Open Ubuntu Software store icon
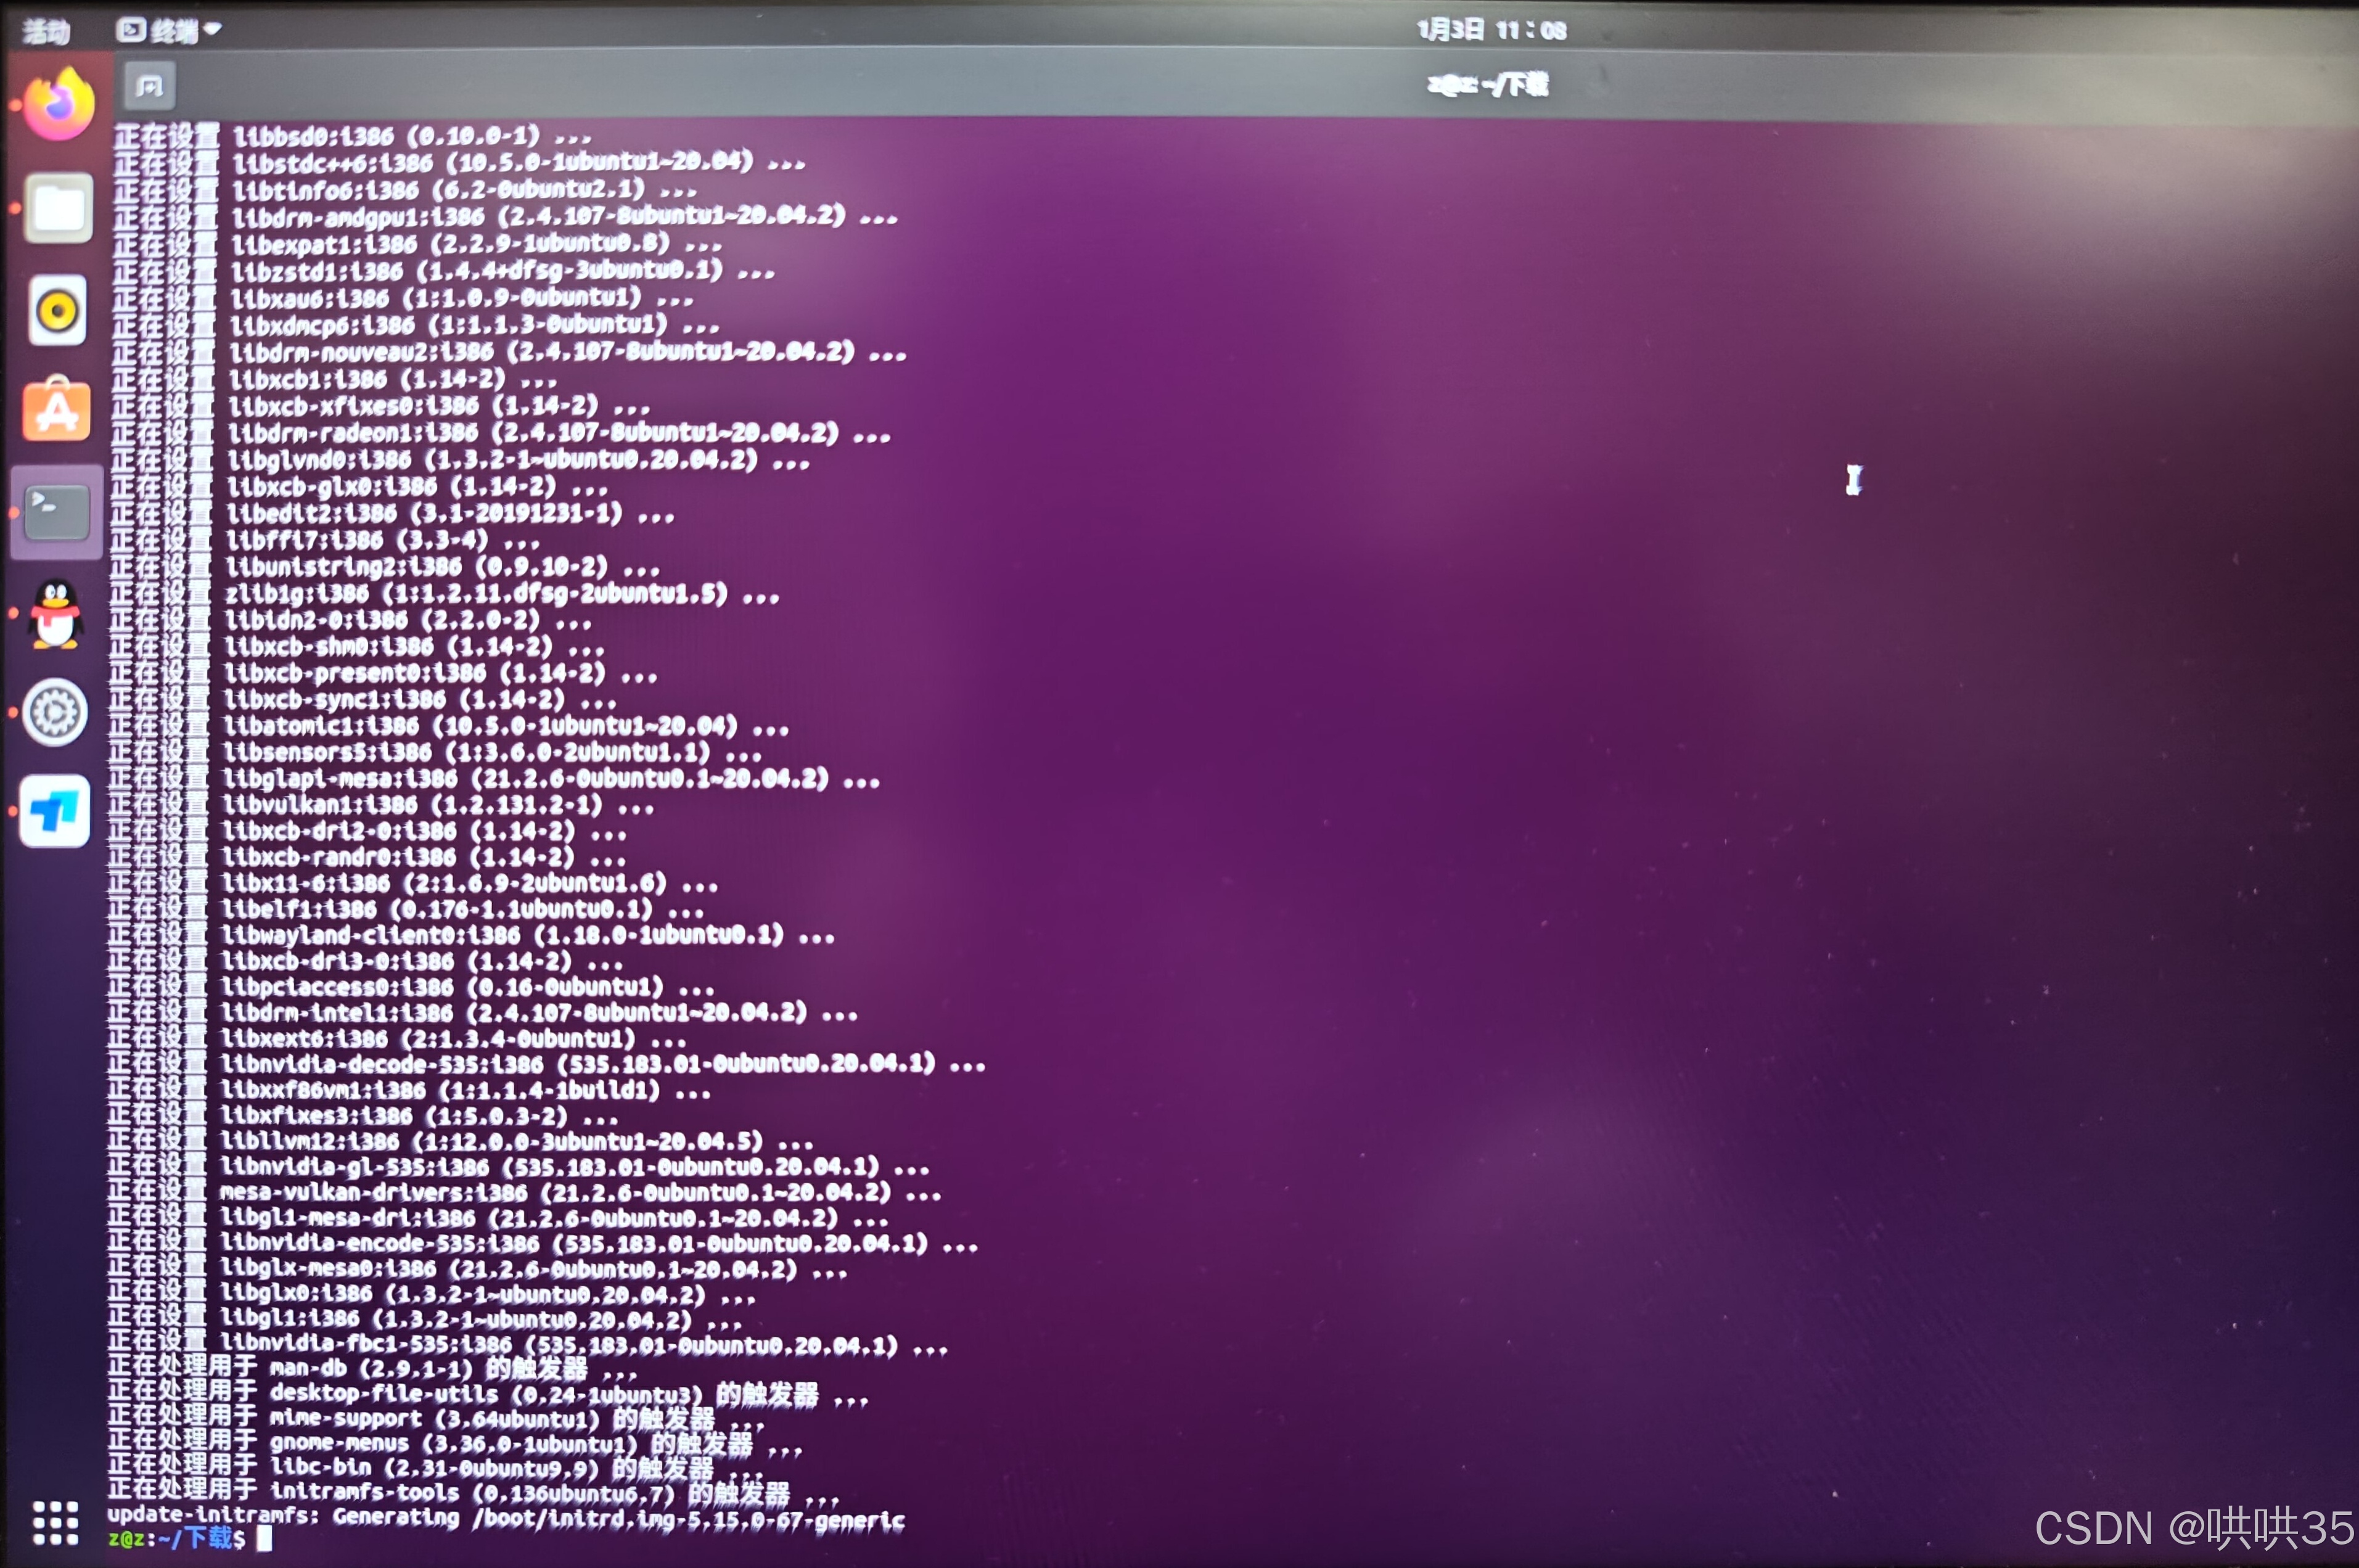Screen dimensions: 2359x1568 [57, 410]
